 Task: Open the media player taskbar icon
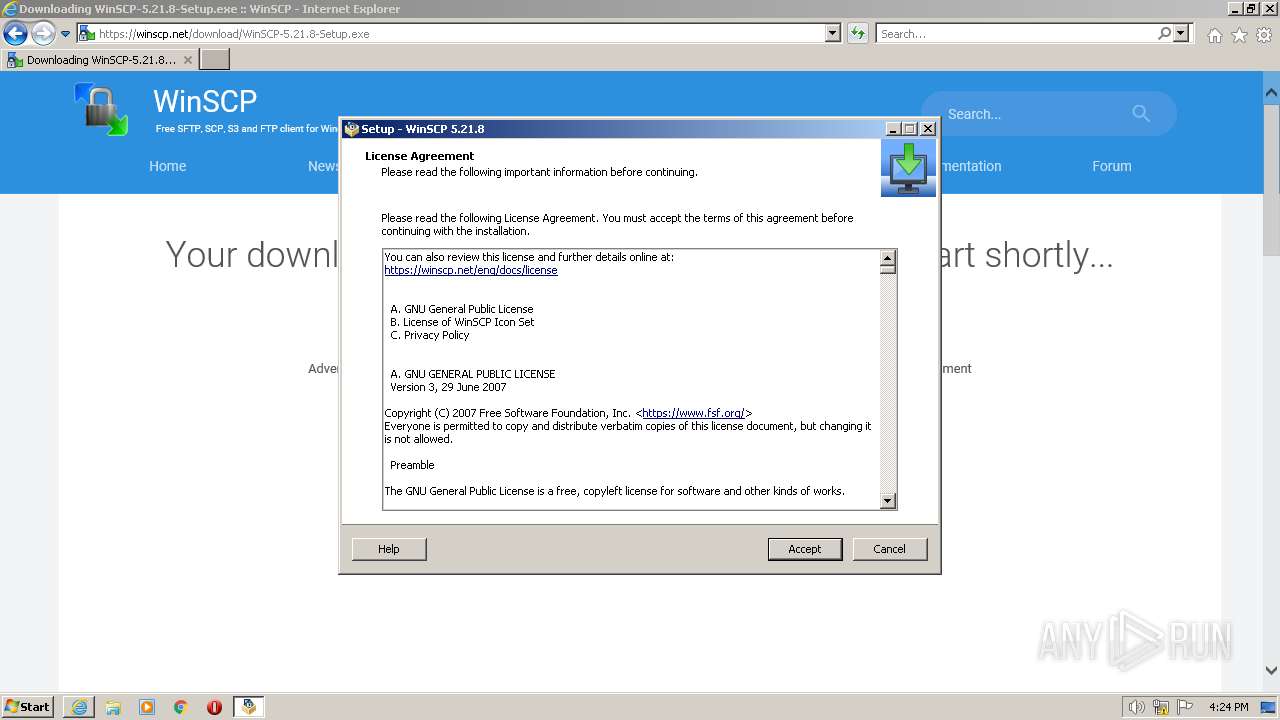tap(147, 707)
